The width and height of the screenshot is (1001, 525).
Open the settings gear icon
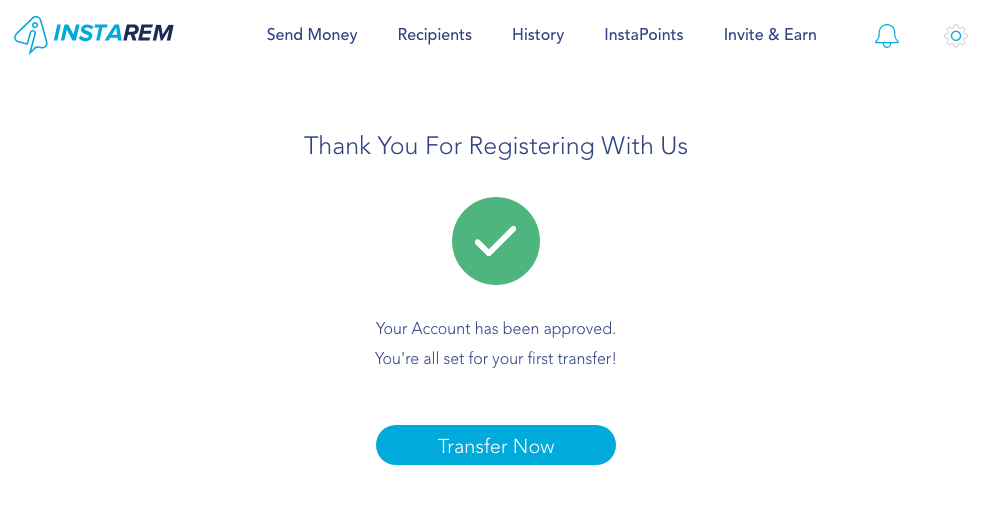pyautogui.click(x=956, y=36)
